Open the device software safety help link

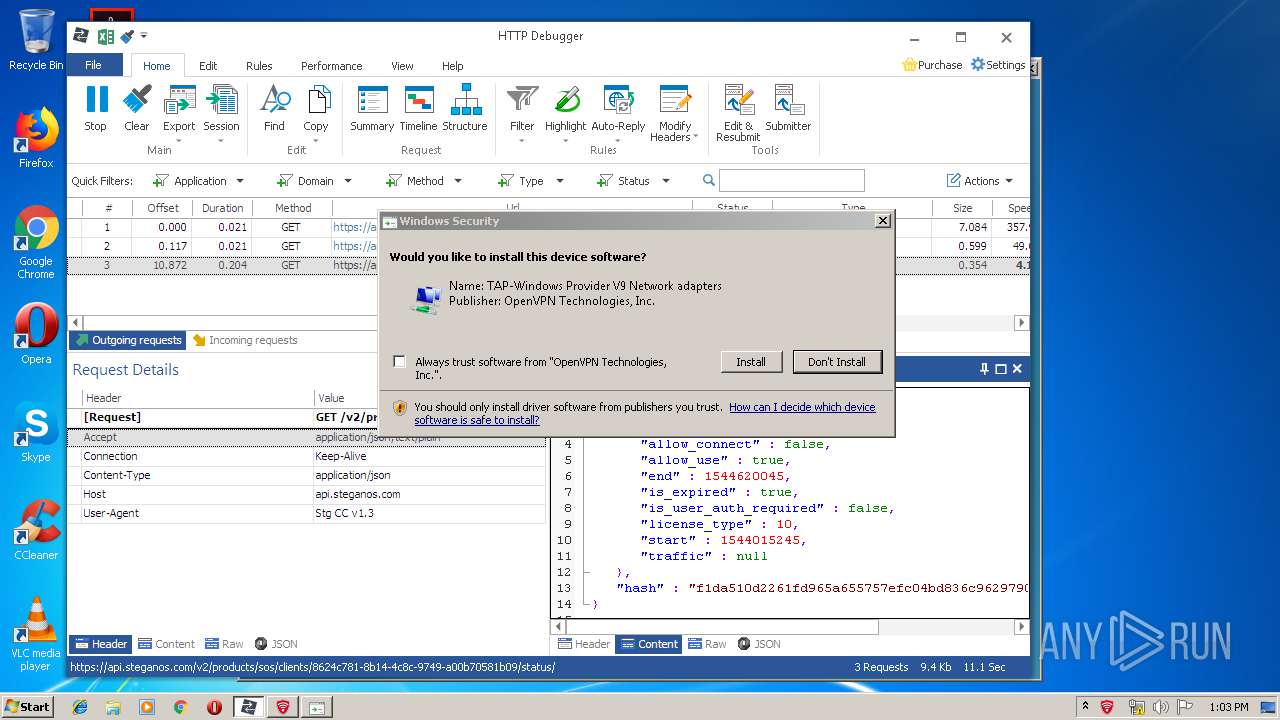[645, 413]
